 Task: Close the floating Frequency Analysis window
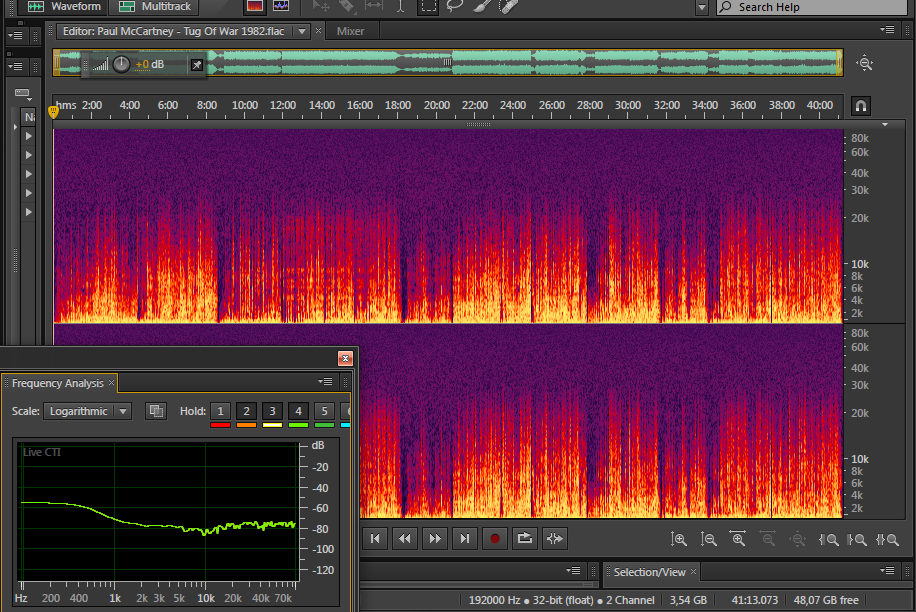(x=345, y=358)
